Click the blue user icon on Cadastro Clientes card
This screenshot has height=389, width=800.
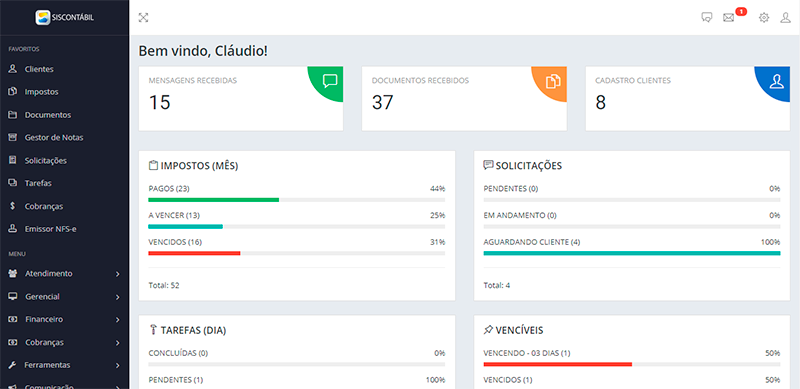pyautogui.click(x=777, y=81)
